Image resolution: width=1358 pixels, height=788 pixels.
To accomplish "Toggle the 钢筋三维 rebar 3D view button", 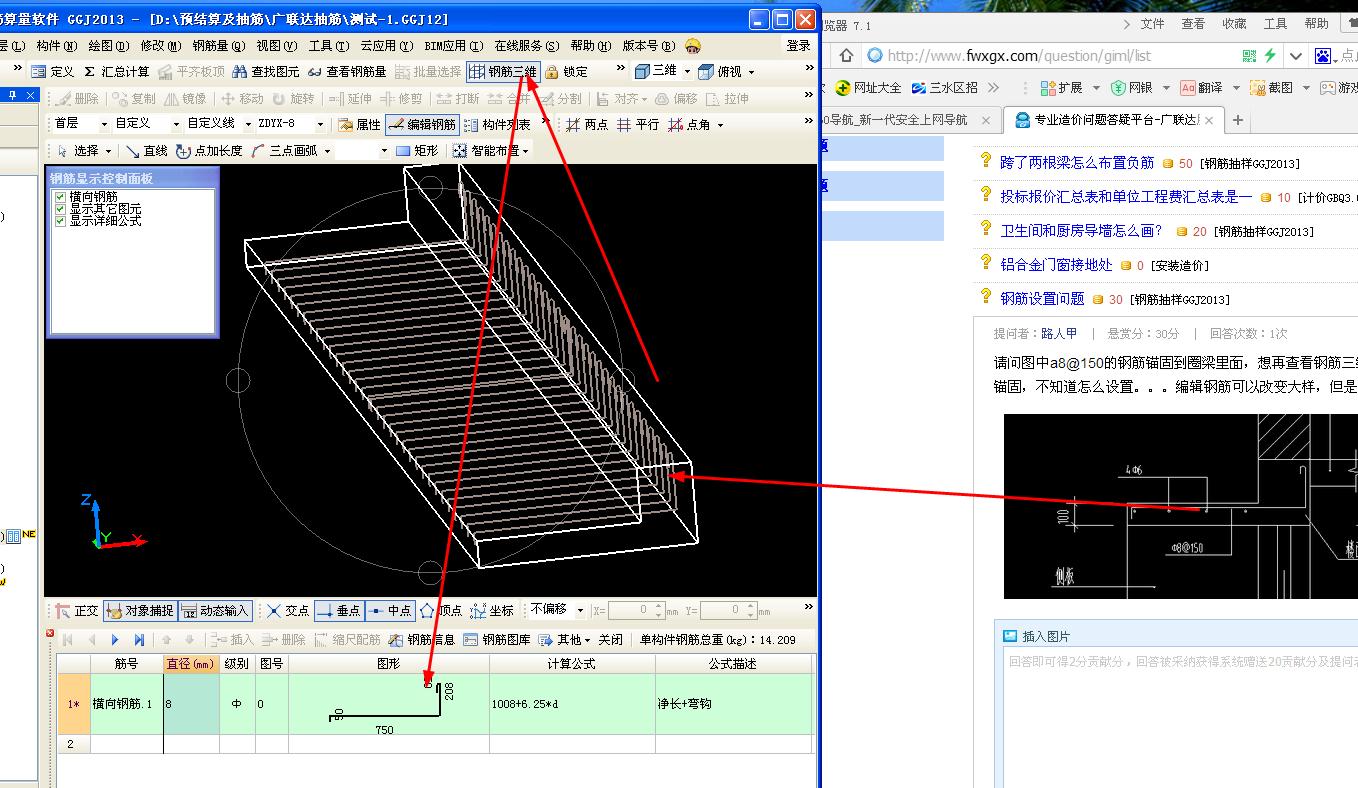I will pos(503,72).
